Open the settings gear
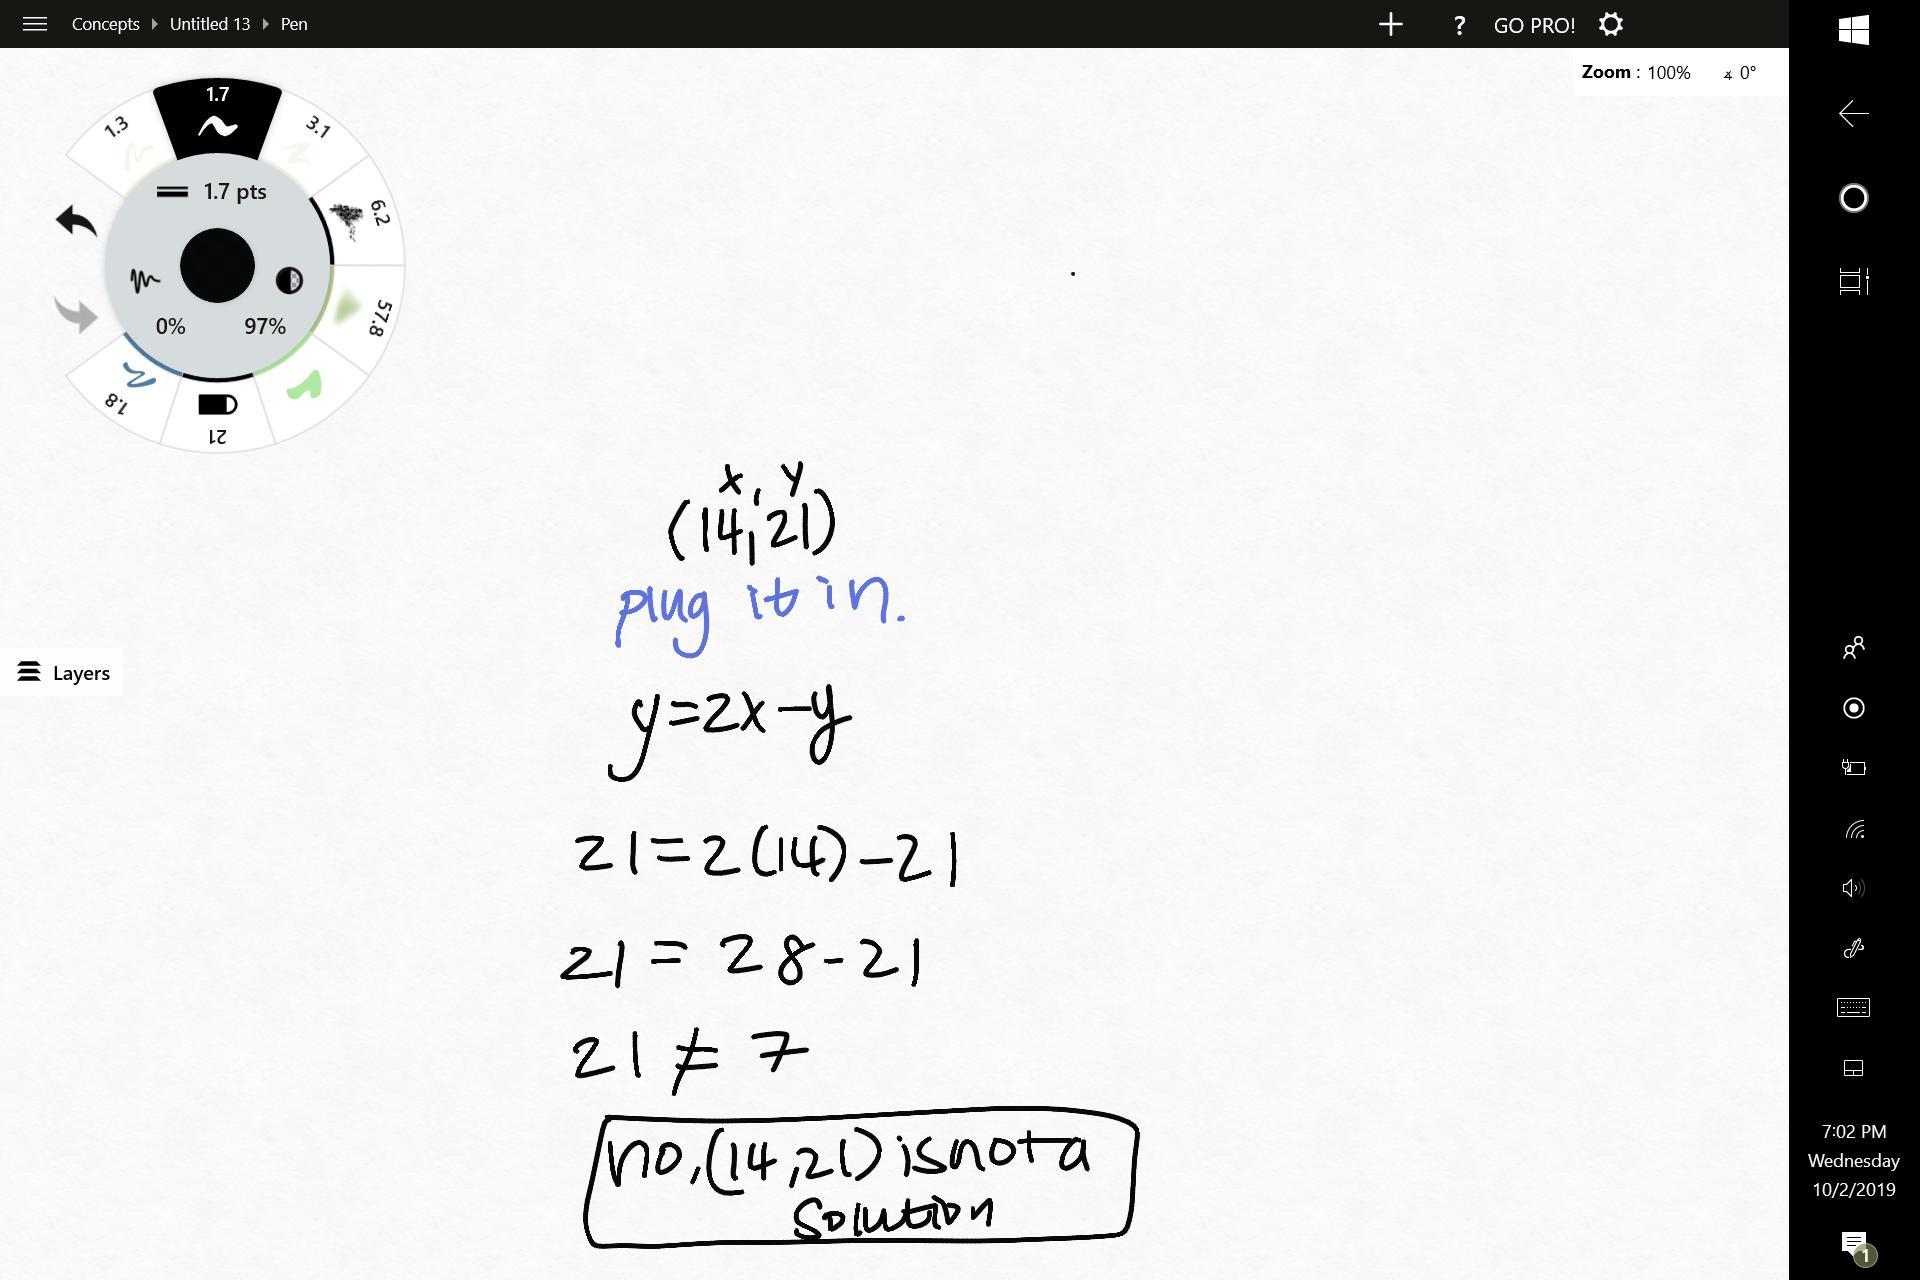The height and width of the screenshot is (1280, 1920). 1610,25
